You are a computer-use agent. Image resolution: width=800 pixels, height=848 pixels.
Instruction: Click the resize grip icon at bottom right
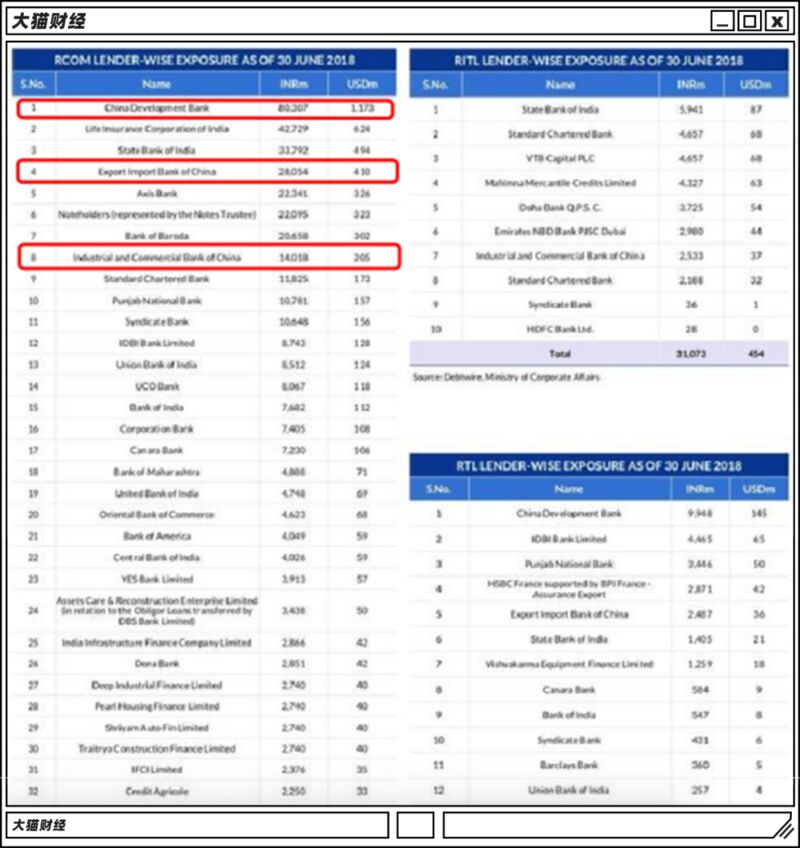point(783,827)
